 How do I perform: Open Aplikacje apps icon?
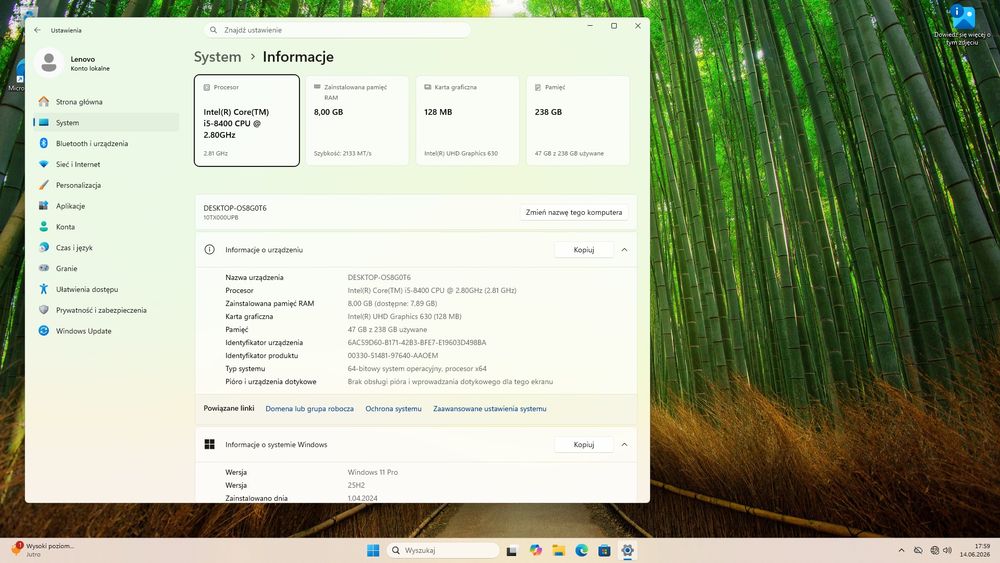[43, 206]
